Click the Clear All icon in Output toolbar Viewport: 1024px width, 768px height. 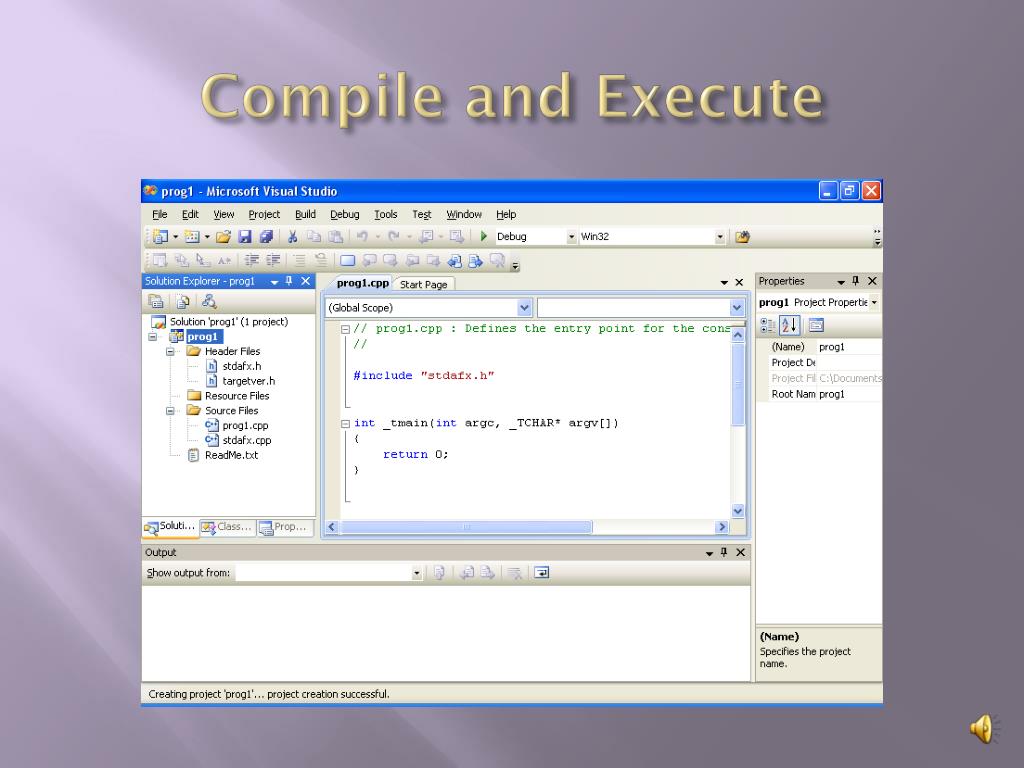pyautogui.click(x=515, y=573)
